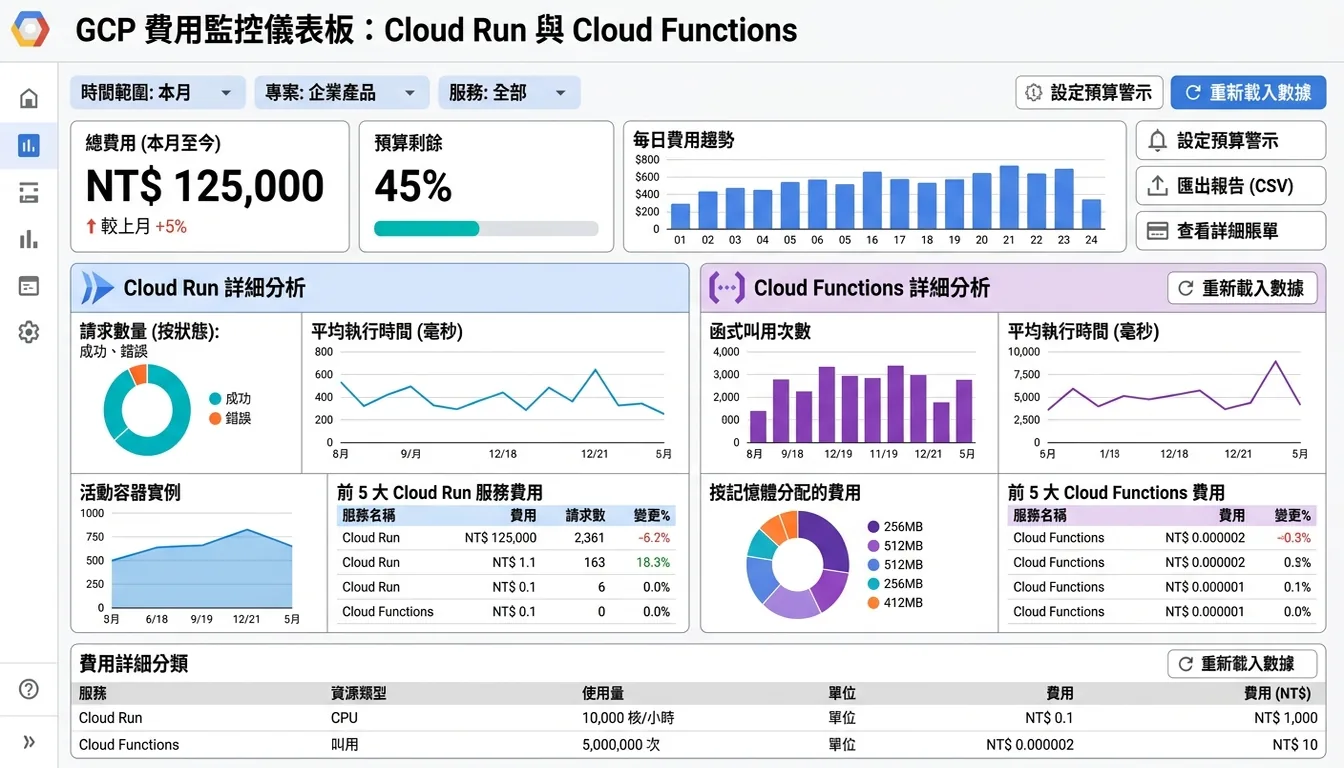Click the 費用 (NT$) column header
Viewport: 1344px width, 768px height.
click(x=1277, y=693)
